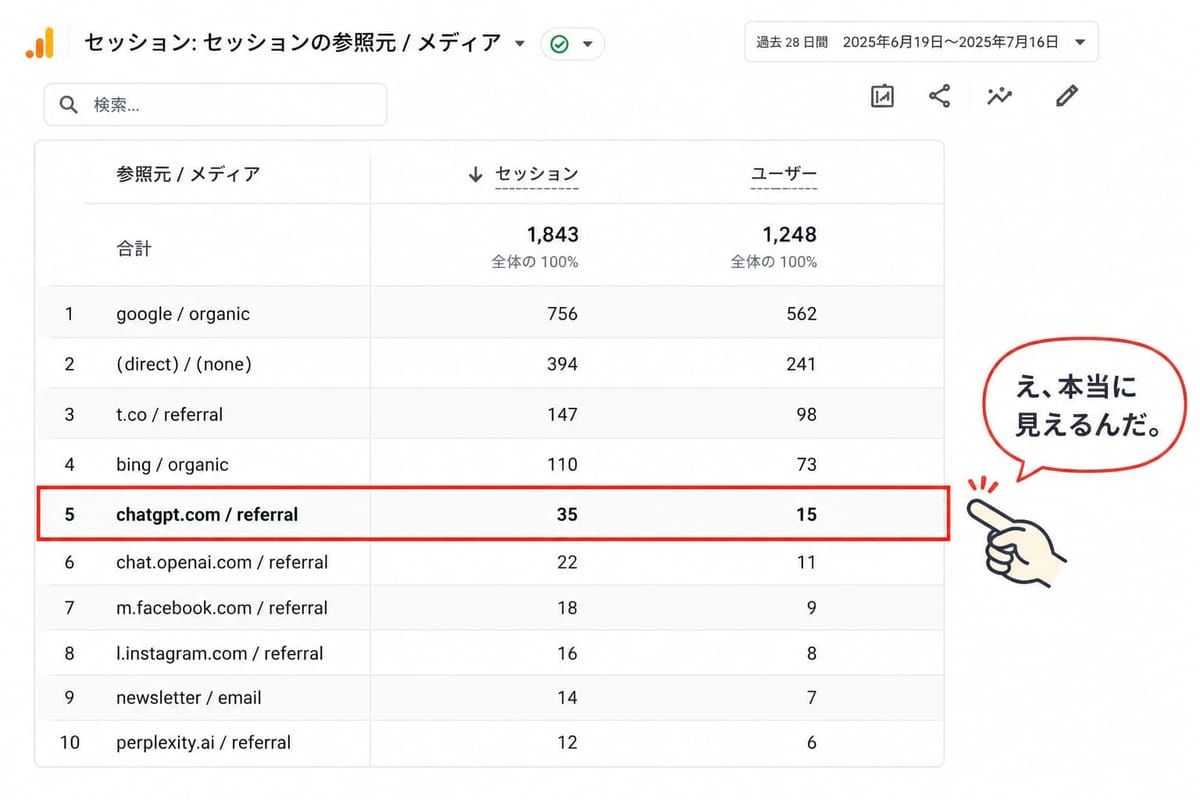This screenshot has width=1200, height=800.
Task: Click the share report icon
Action: 939,96
